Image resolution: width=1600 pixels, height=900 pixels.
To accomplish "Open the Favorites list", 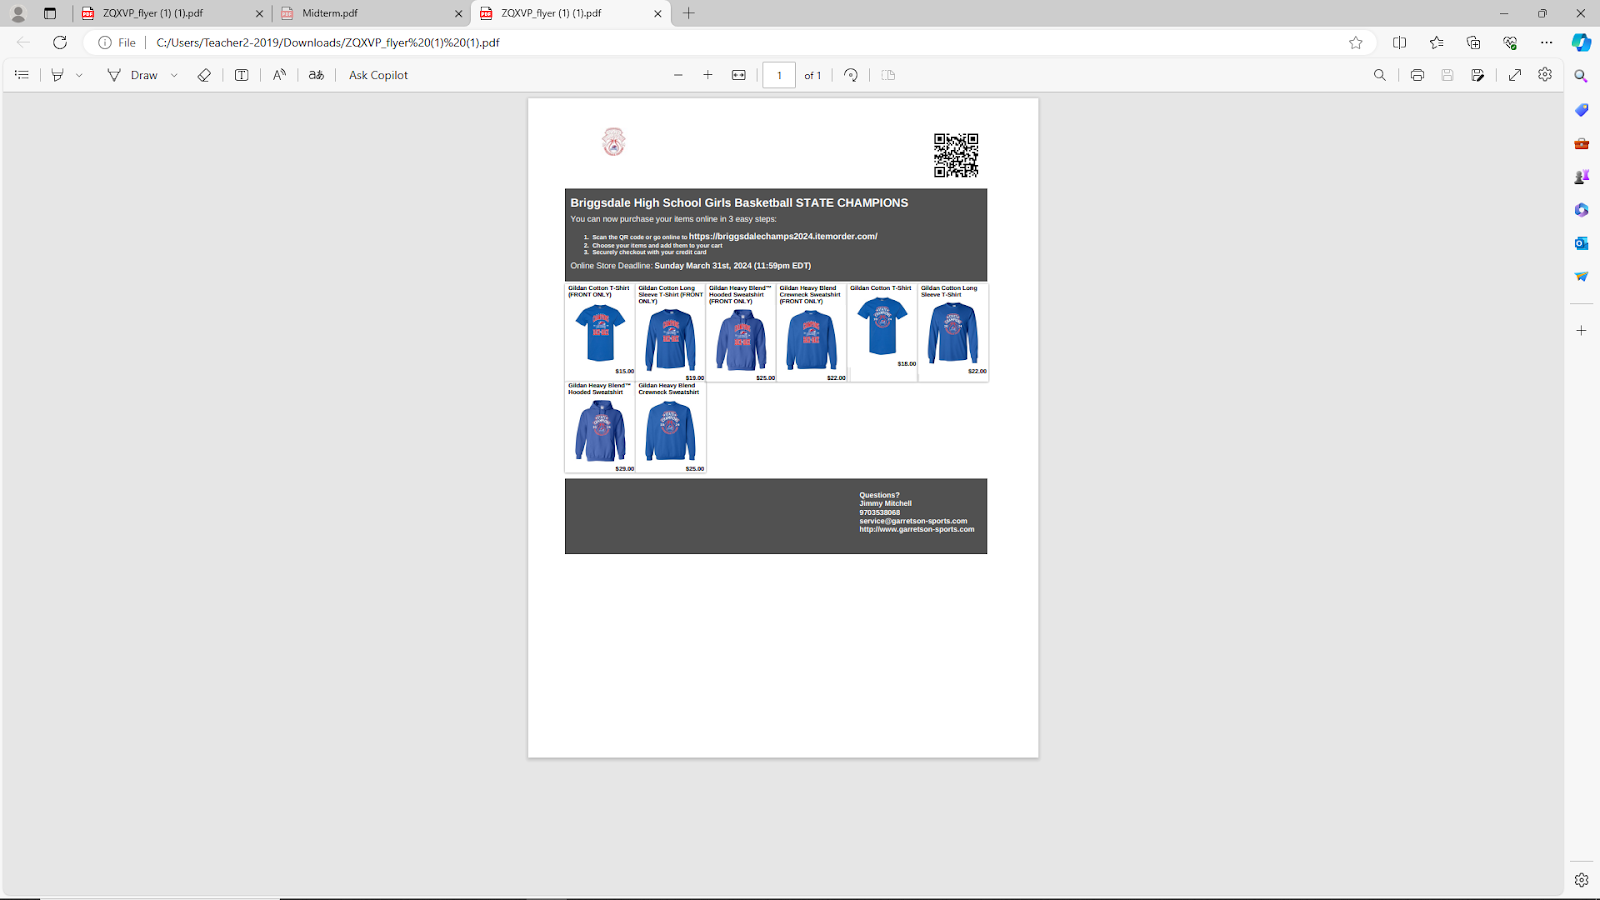I will pyautogui.click(x=1436, y=42).
